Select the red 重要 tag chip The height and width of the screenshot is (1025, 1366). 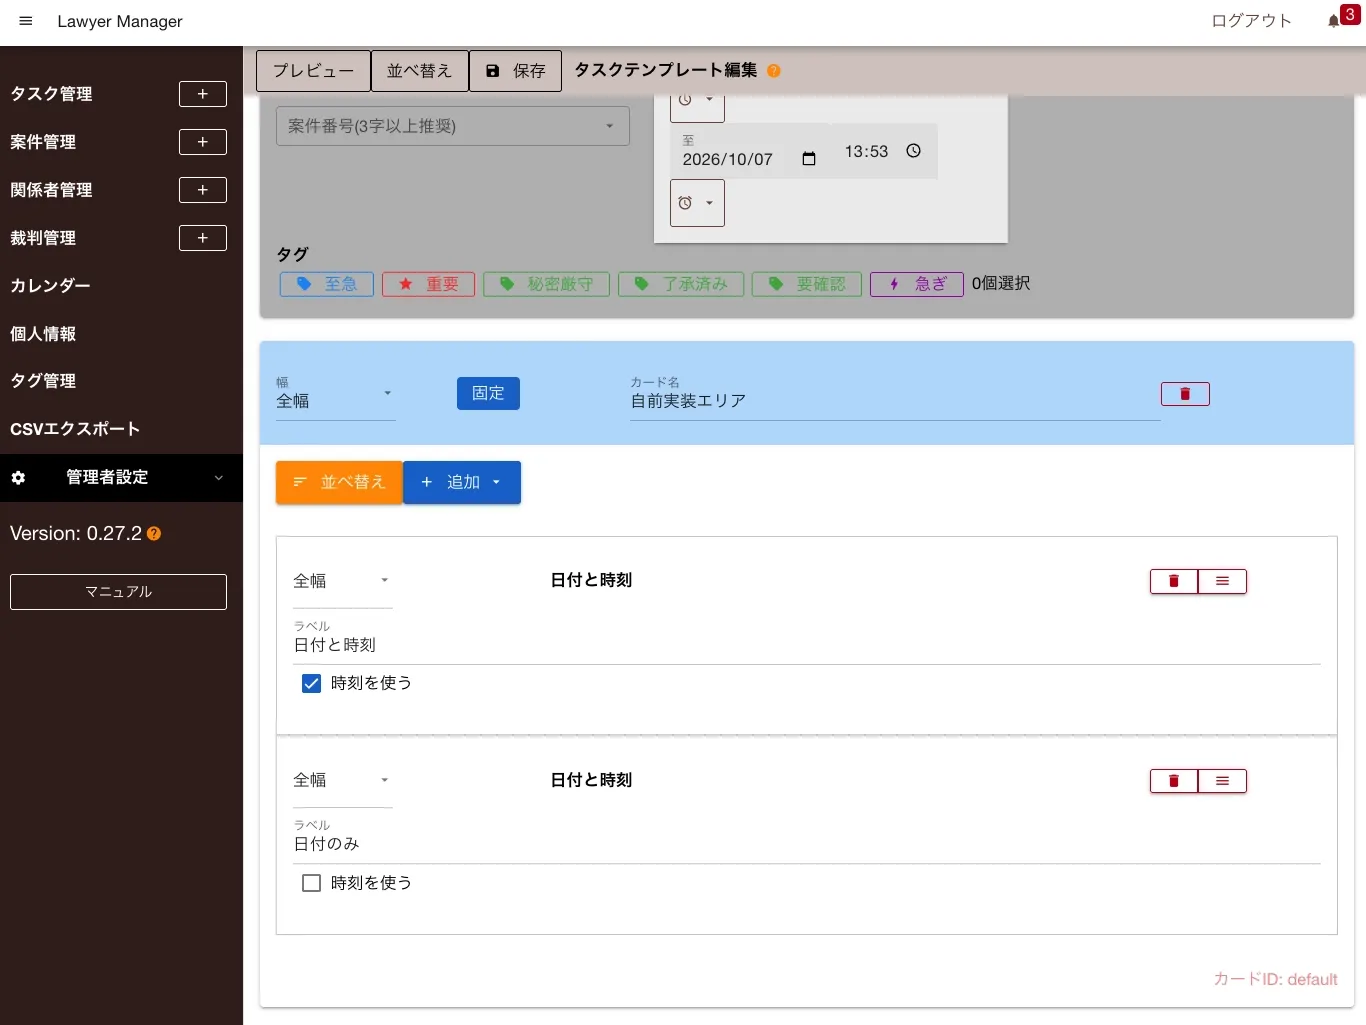click(x=428, y=284)
